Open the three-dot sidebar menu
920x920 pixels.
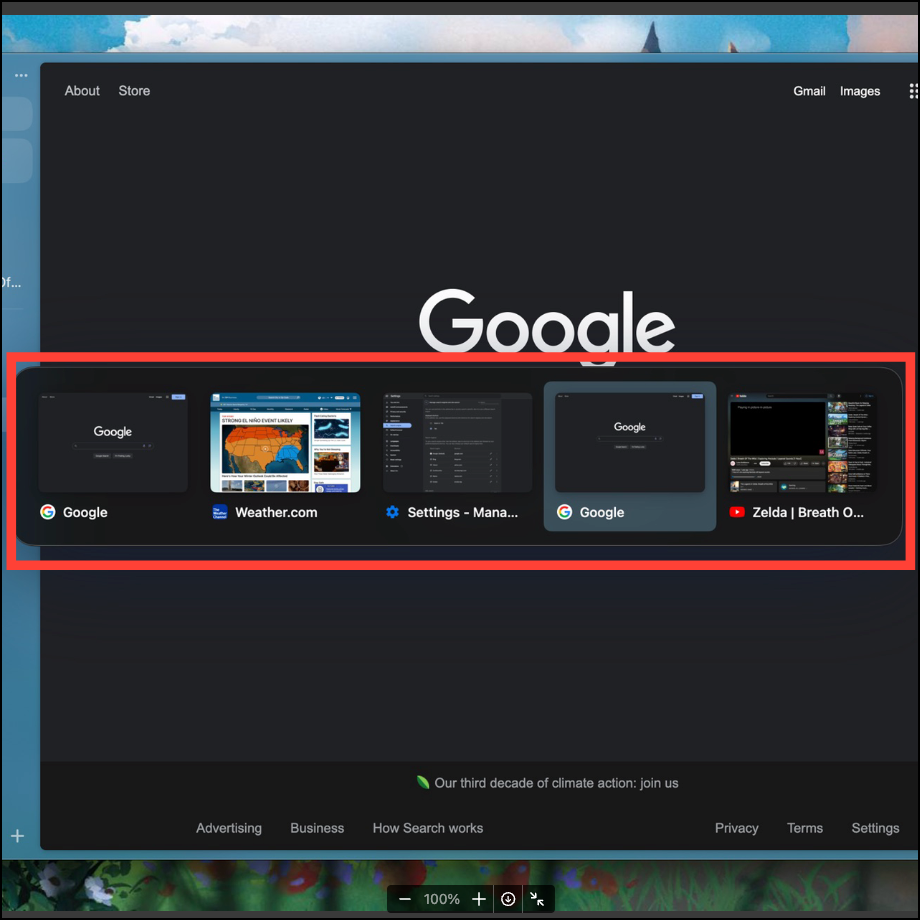(21, 76)
